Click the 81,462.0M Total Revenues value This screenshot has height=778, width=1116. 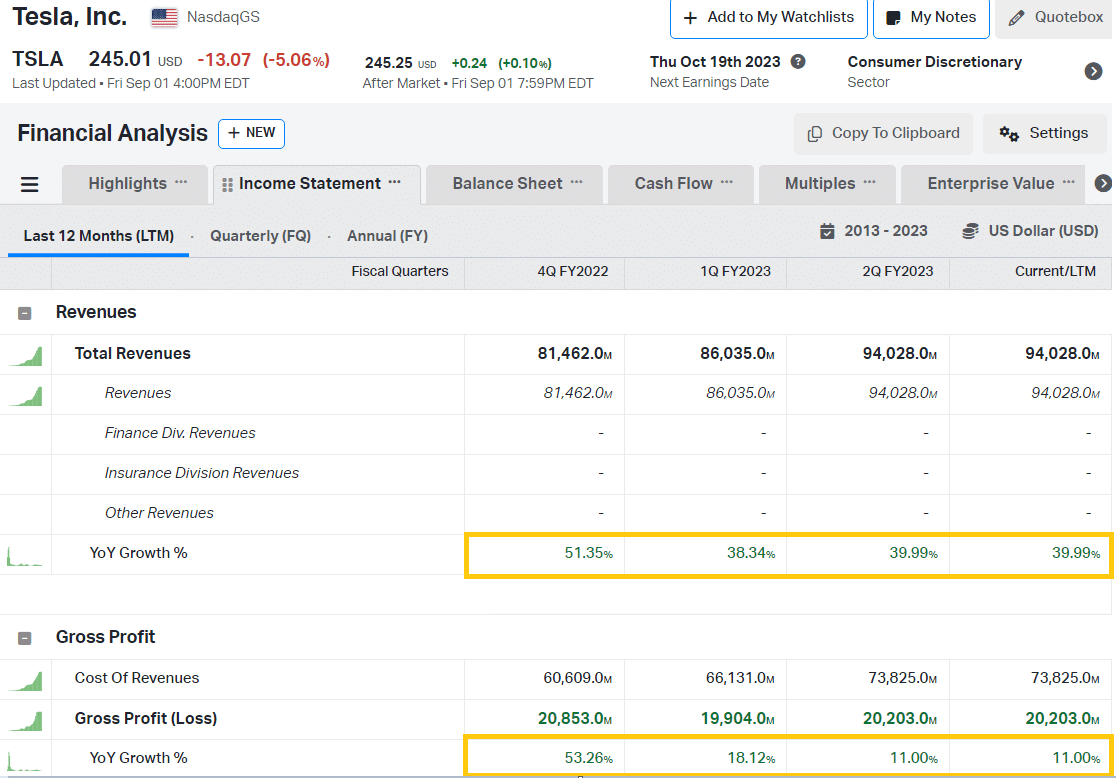point(575,354)
